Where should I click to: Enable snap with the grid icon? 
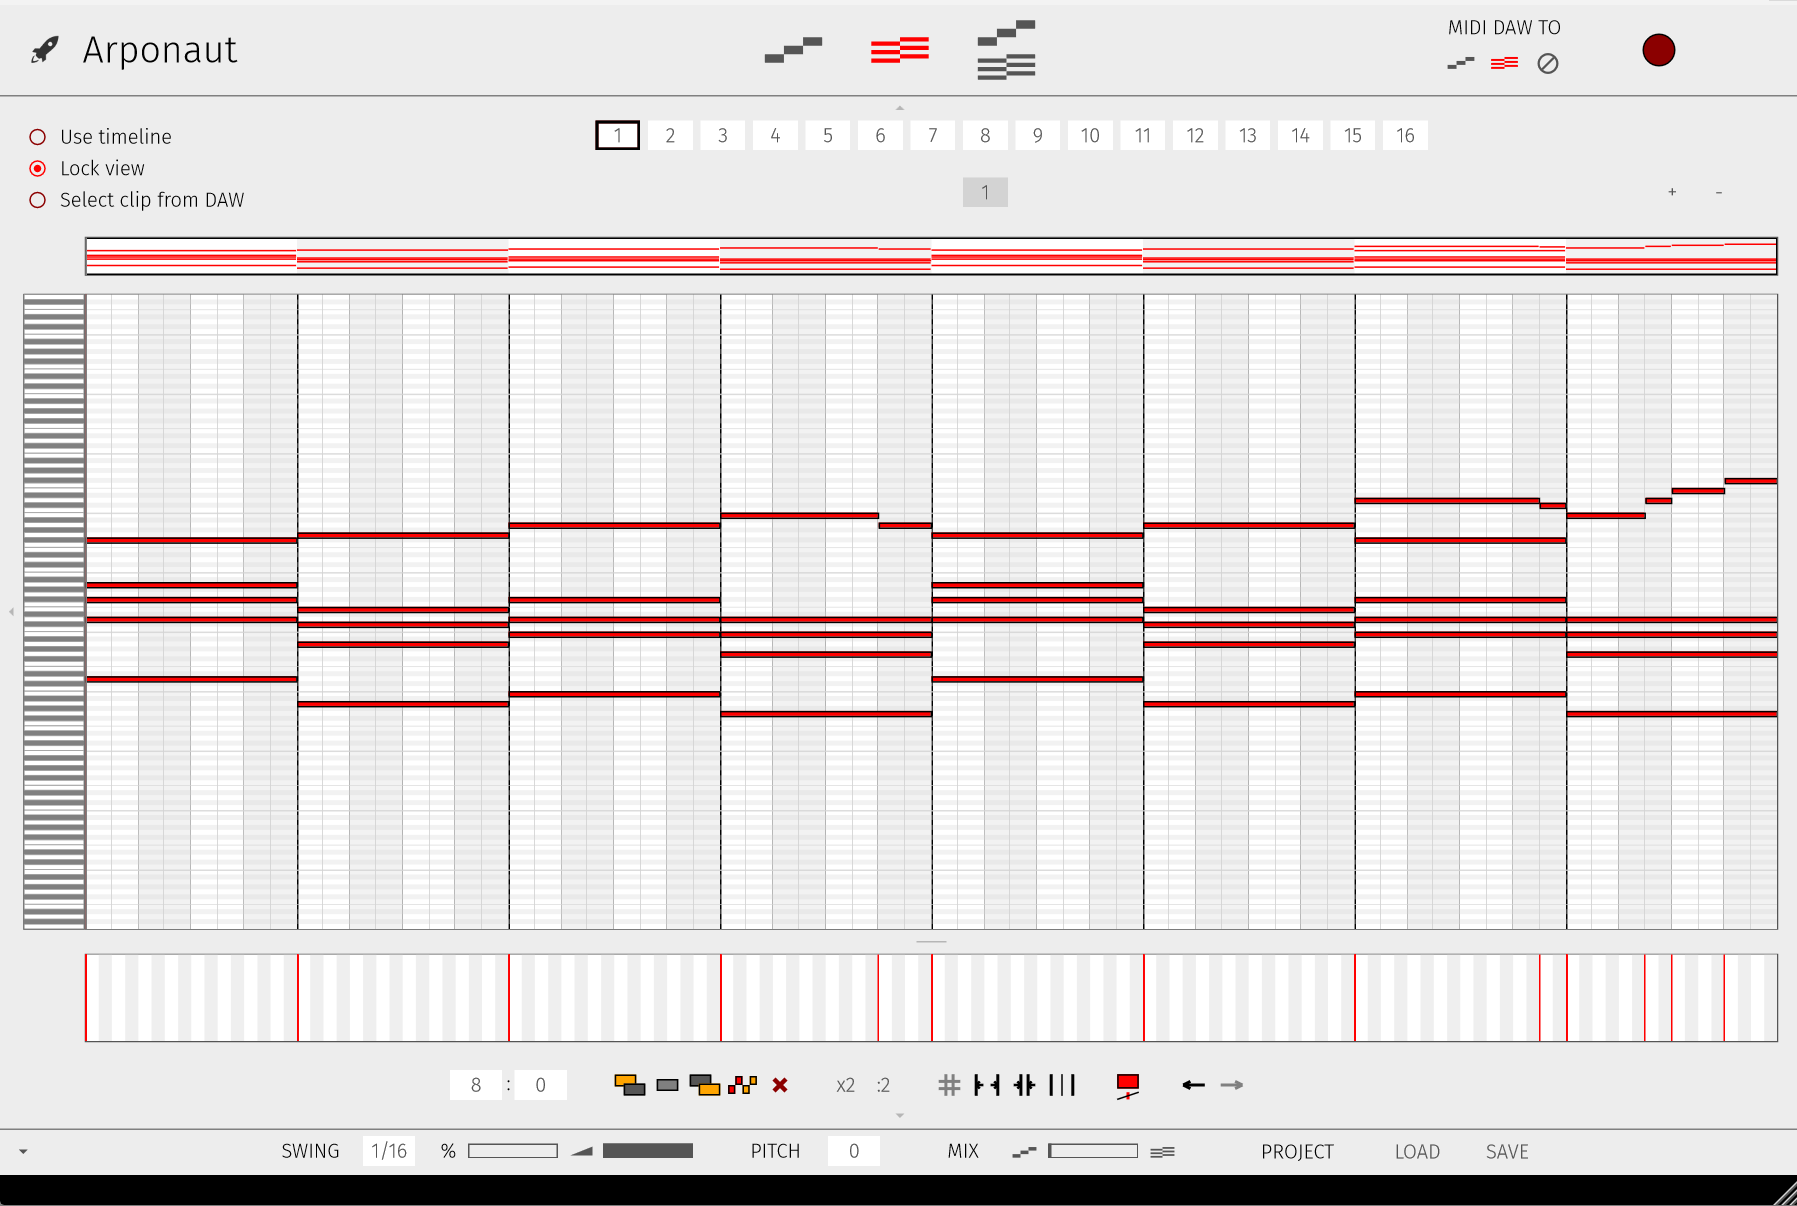click(x=948, y=1084)
